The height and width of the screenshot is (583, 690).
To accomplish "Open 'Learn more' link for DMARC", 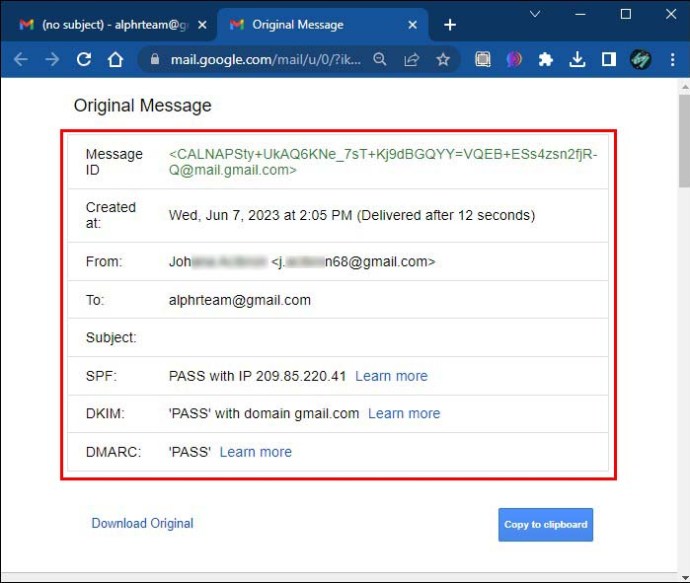I will (256, 452).
